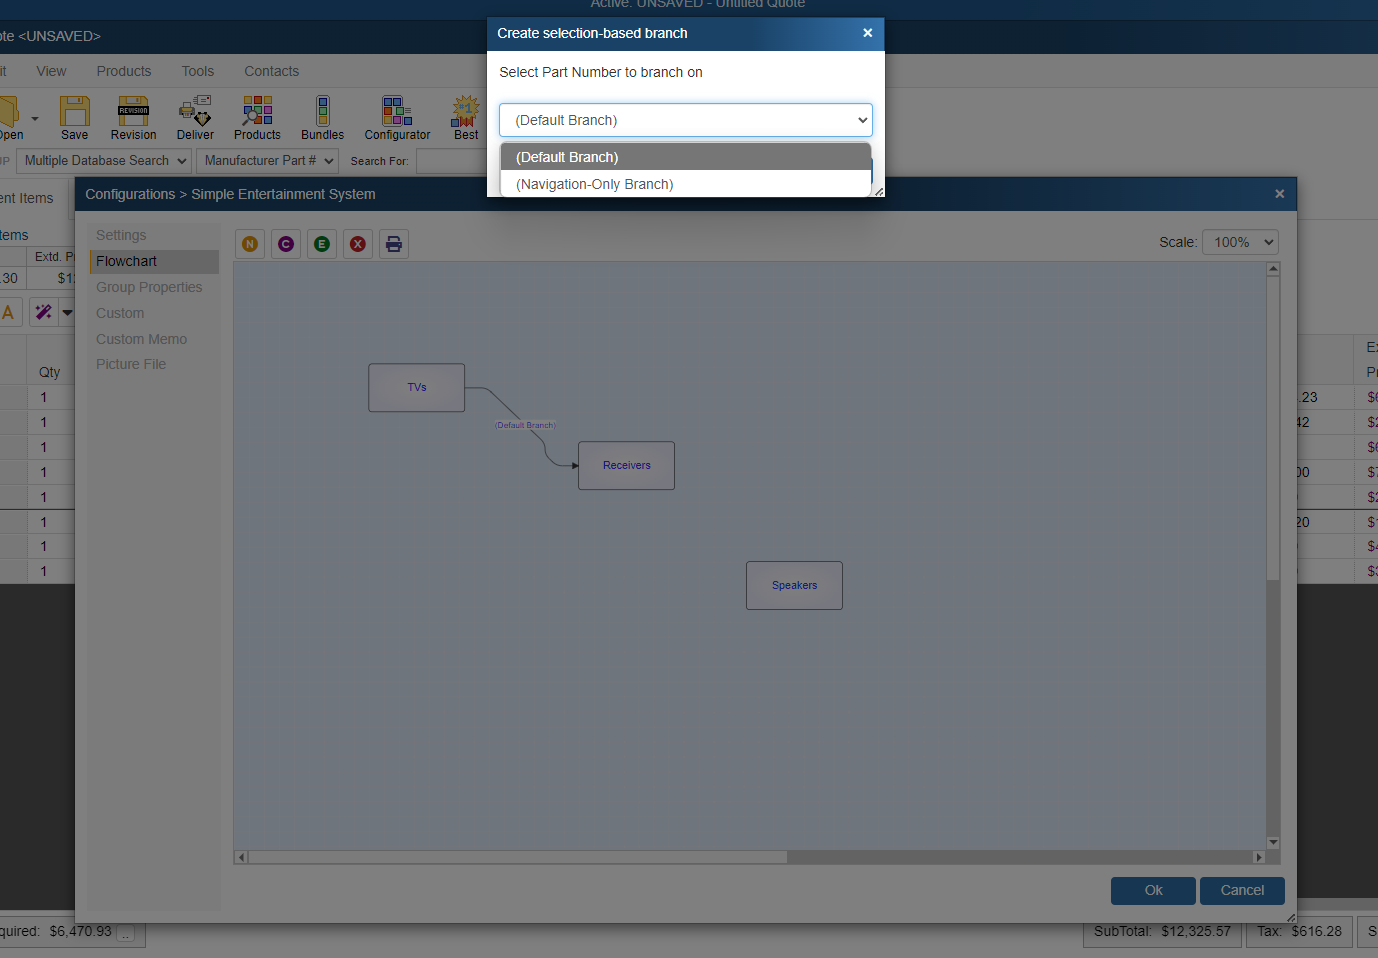Click the purple C flowchart button
This screenshot has width=1378, height=958.
(286, 244)
